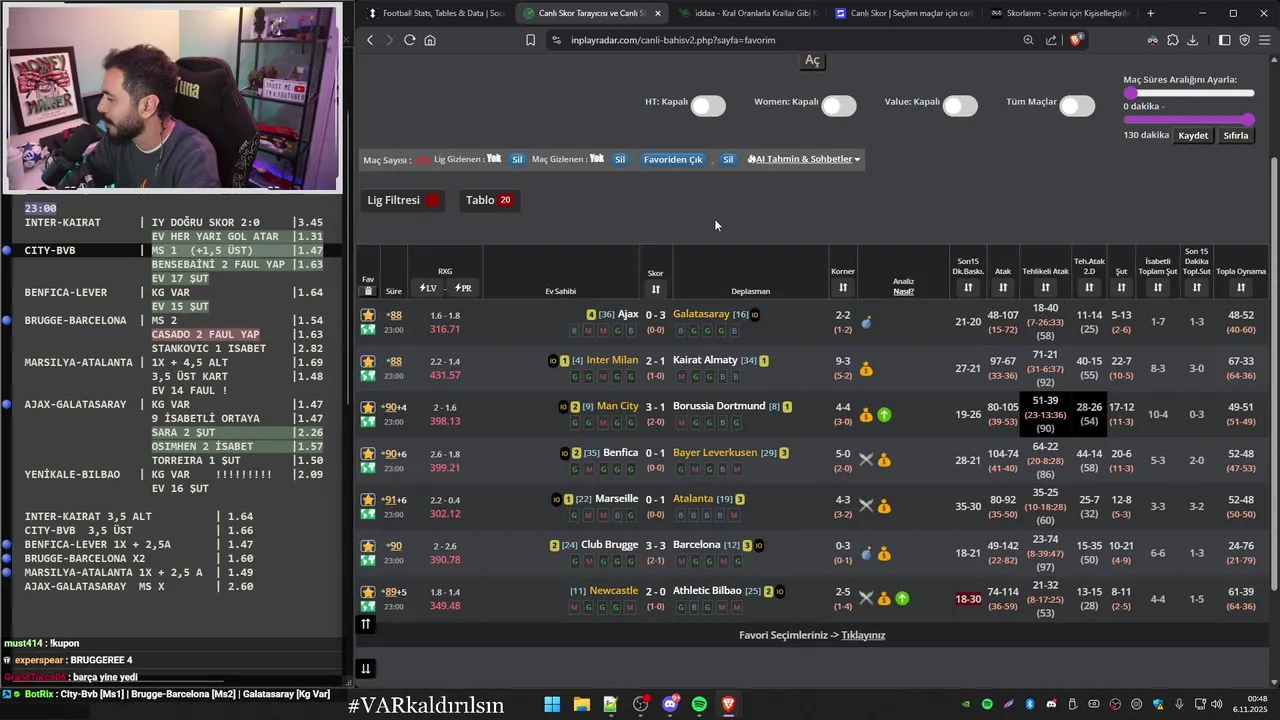Click Sıfırla reset button
1280x720 pixels.
[x=1236, y=135]
